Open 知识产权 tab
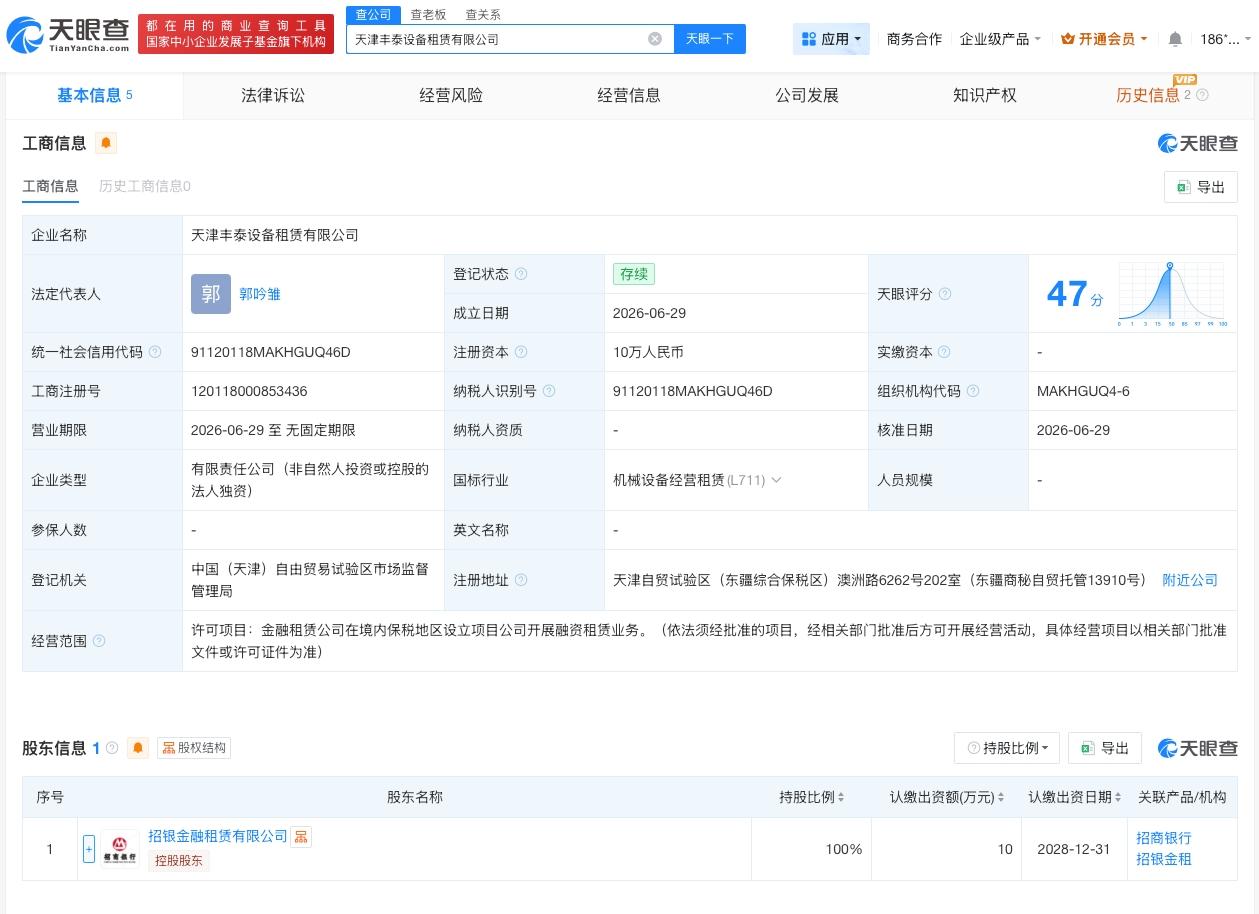Viewport: 1259px width, 914px height. 985,95
